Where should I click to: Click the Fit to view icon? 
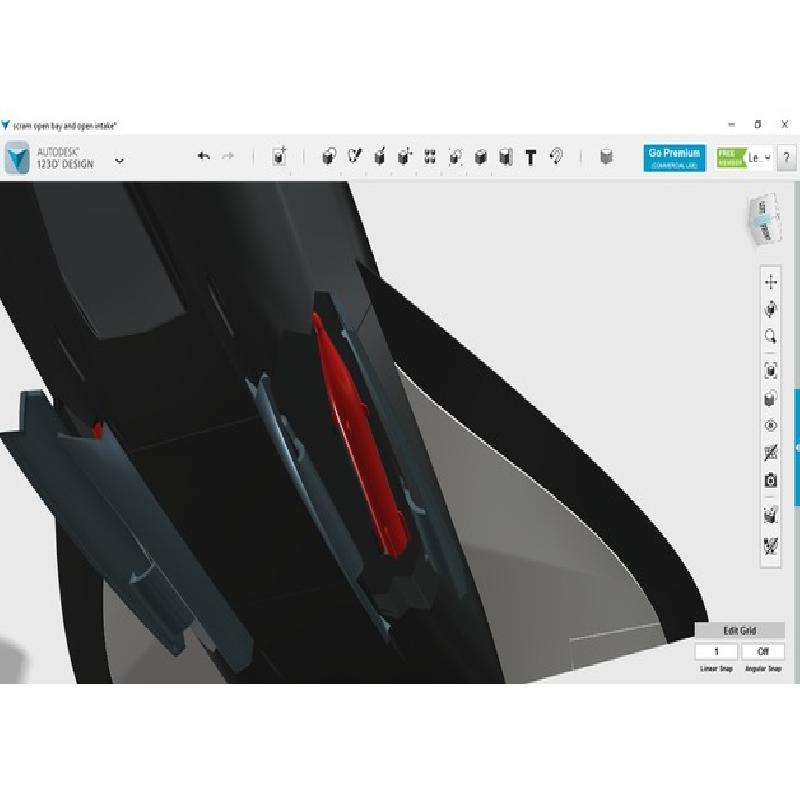(x=771, y=370)
